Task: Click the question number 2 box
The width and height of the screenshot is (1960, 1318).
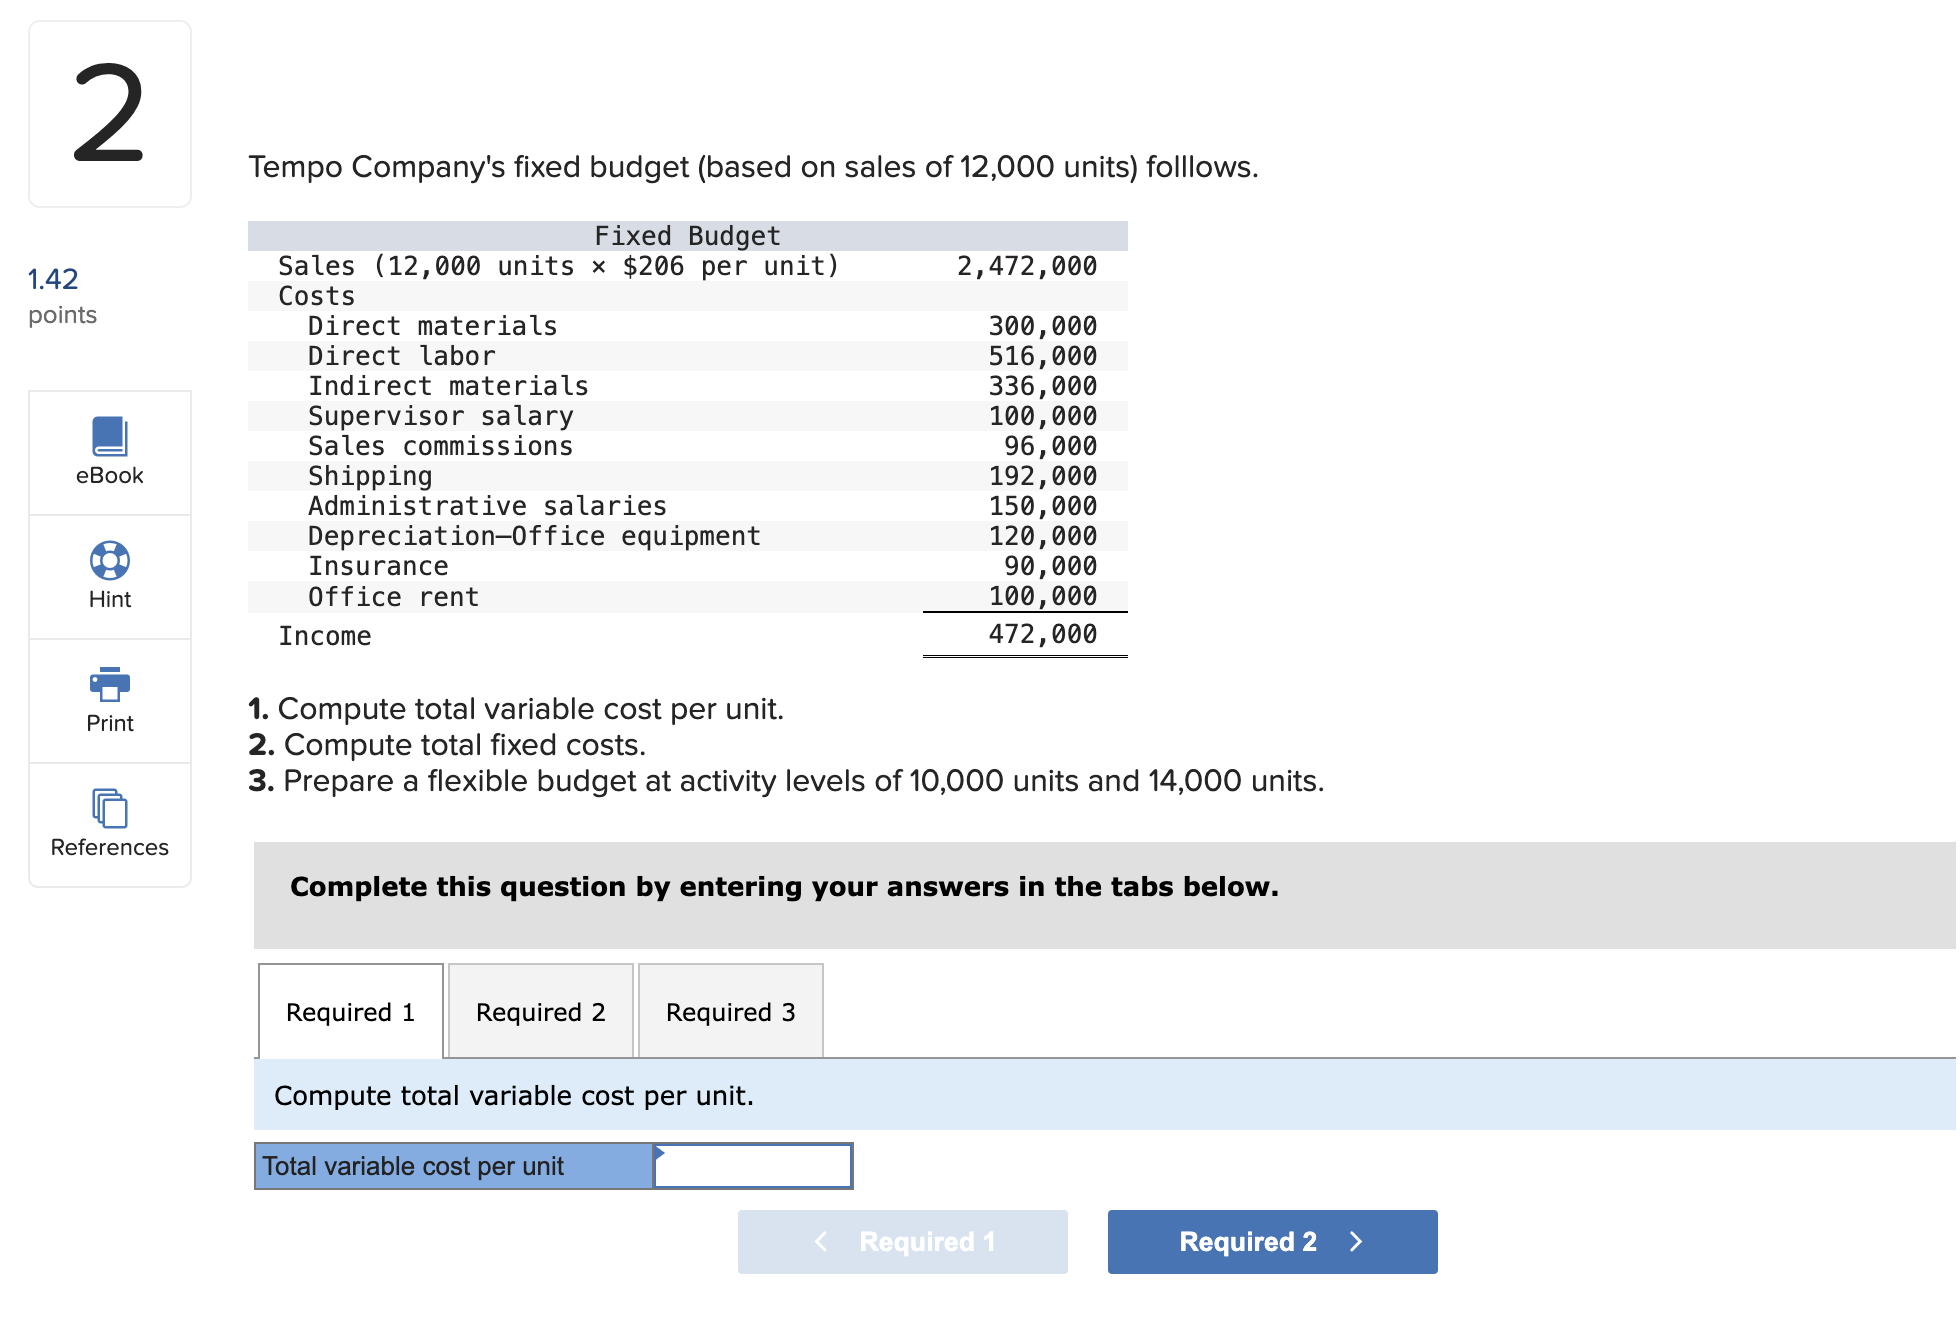Action: click(x=109, y=114)
